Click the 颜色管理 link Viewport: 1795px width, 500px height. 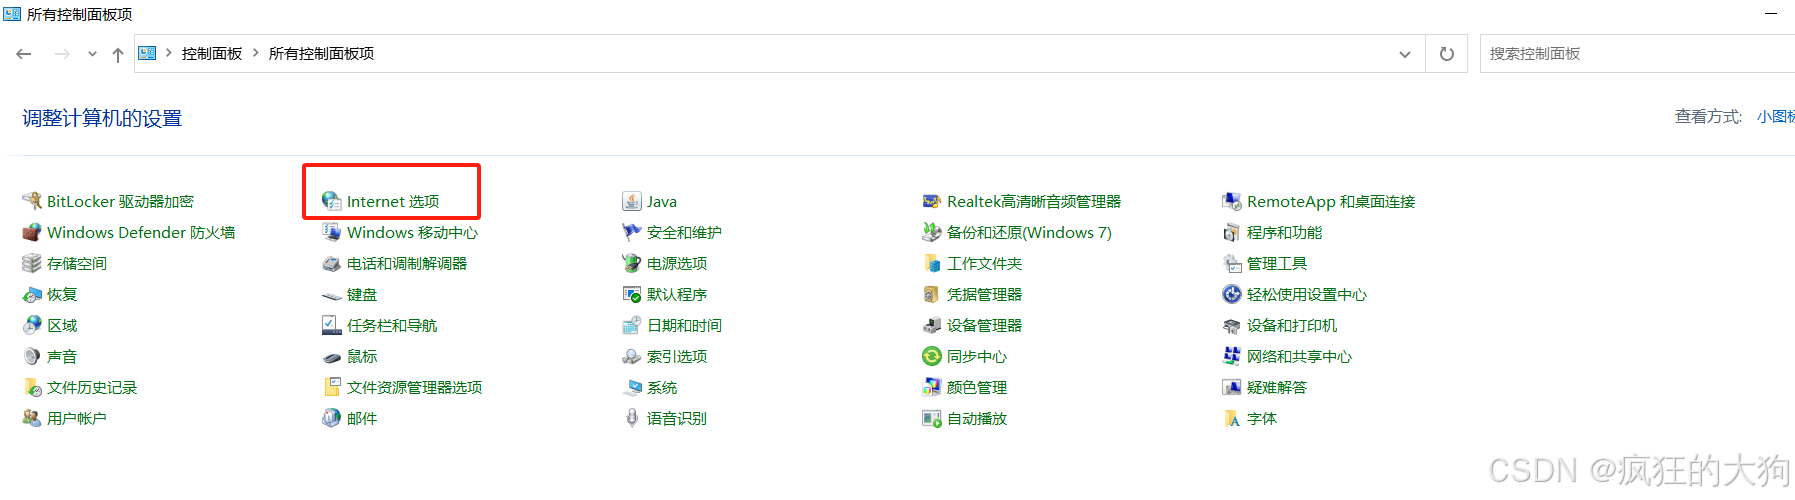[977, 387]
